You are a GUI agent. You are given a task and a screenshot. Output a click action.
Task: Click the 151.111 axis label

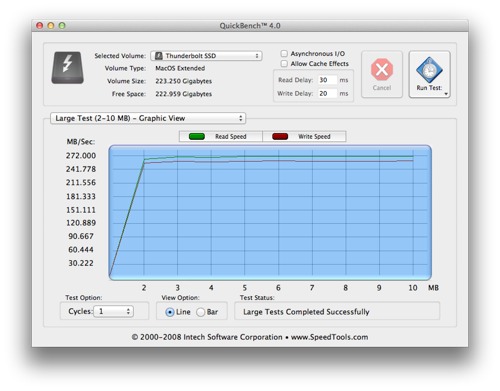81,210
